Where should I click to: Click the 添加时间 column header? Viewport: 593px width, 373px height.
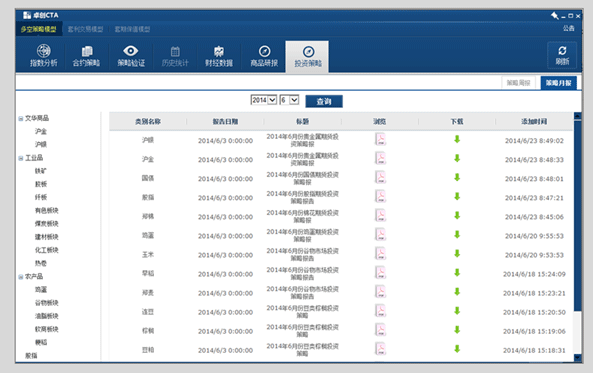click(x=534, y=121)
